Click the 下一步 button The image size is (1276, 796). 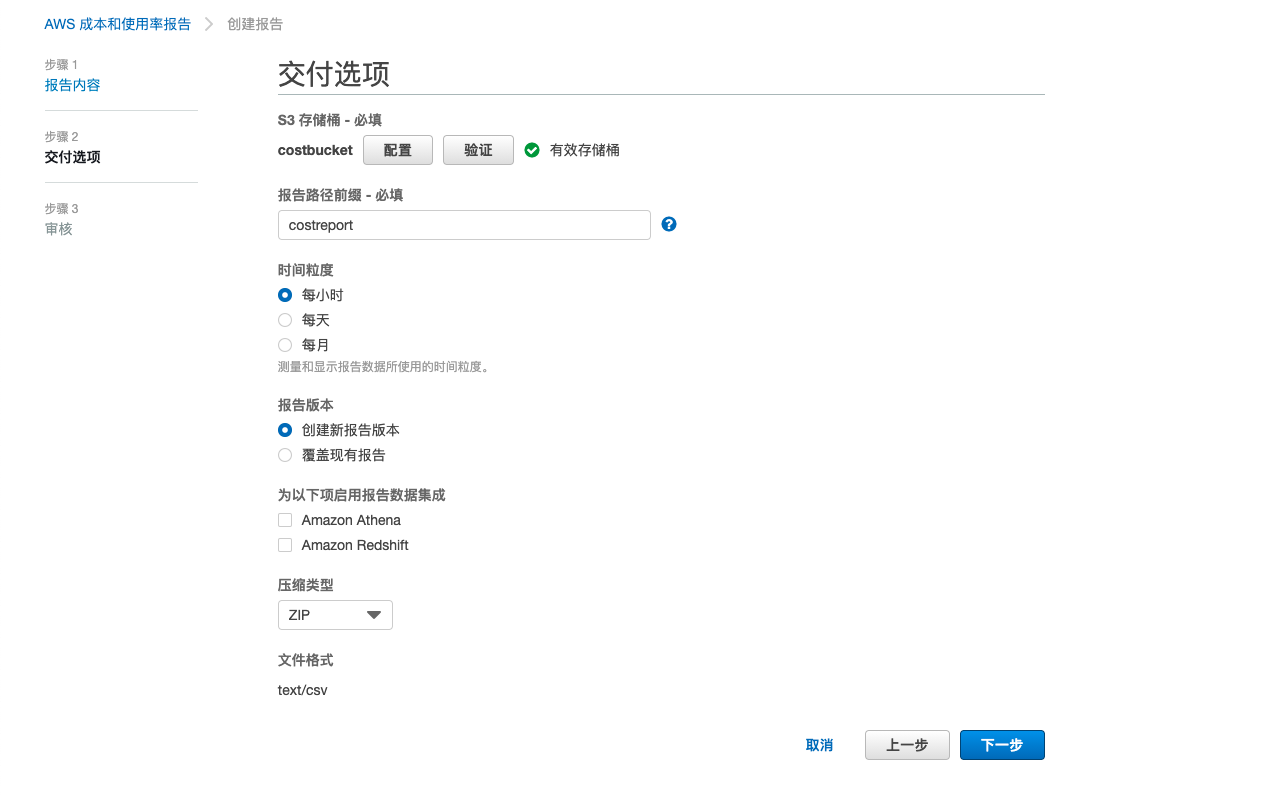[1001, 745]
